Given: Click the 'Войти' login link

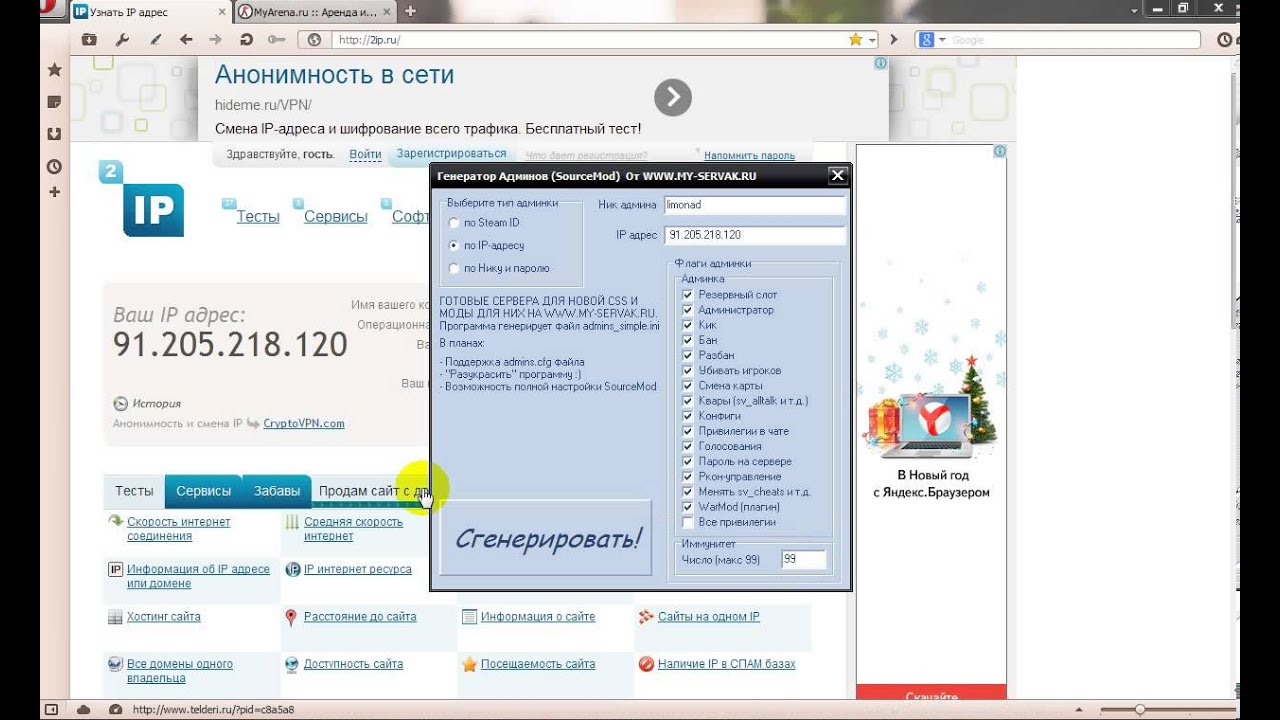Looking at the screenshot, I should pos(365,155).
